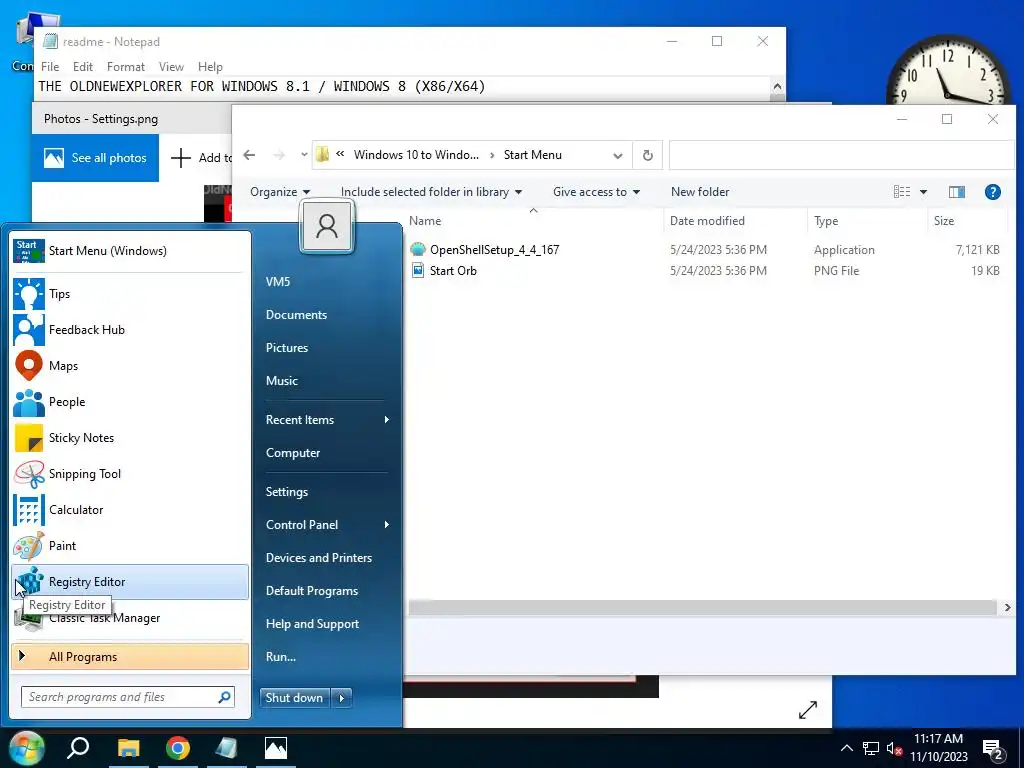
Task: Click See all photos in Photos
Action: (x=95, y=158)
